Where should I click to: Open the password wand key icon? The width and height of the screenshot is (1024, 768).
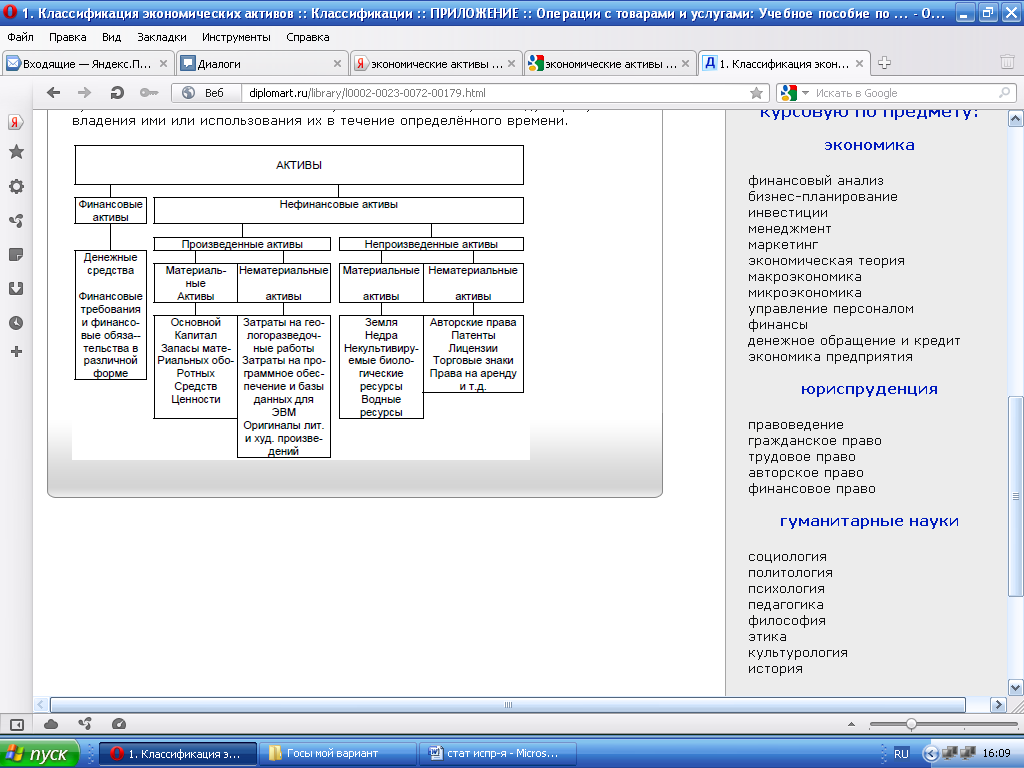[x=149, y=93]
